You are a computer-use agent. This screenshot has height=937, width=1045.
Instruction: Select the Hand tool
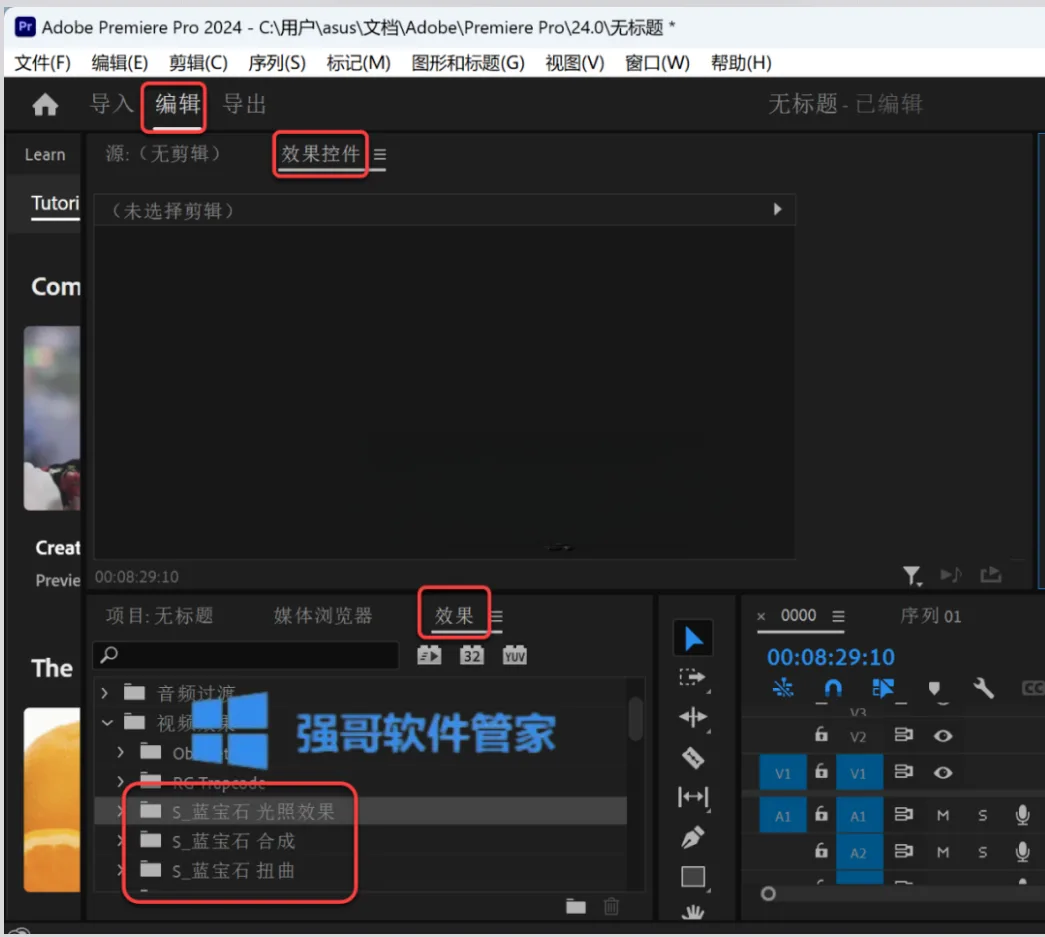click(693, 912)
